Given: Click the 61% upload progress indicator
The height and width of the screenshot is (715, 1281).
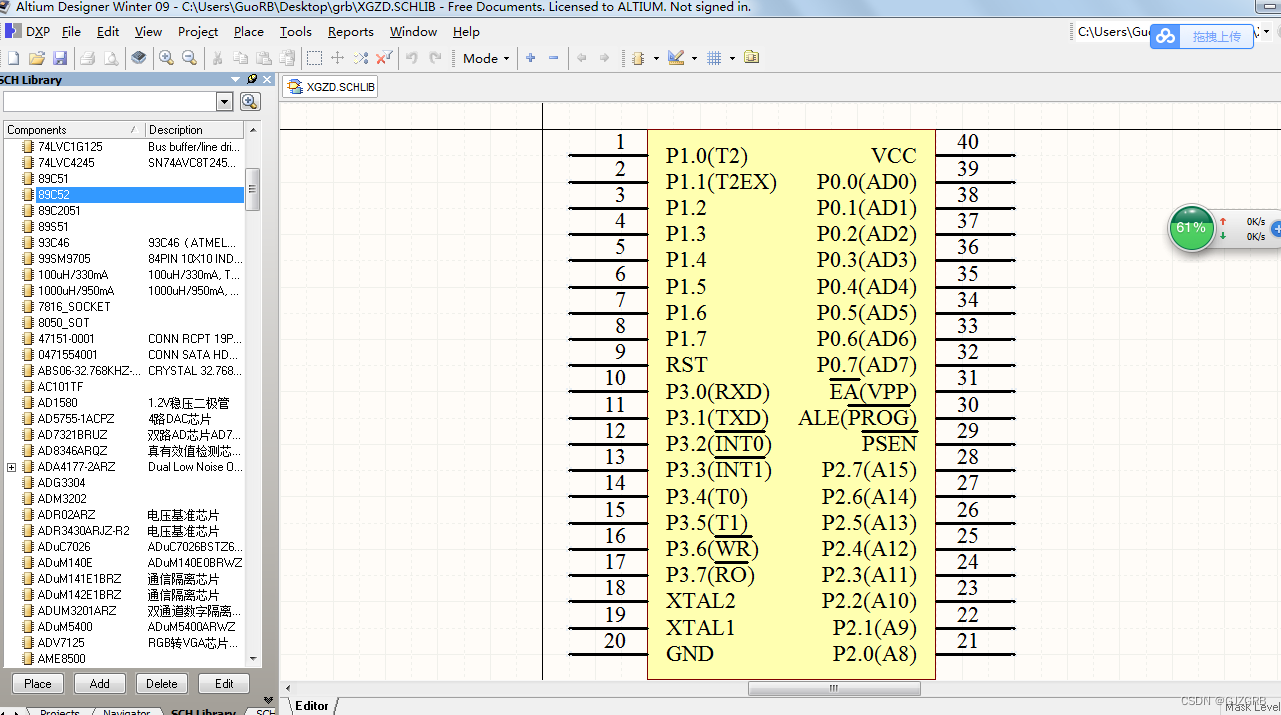Looking at the screenshot, I should click(x=1191, y=228).
